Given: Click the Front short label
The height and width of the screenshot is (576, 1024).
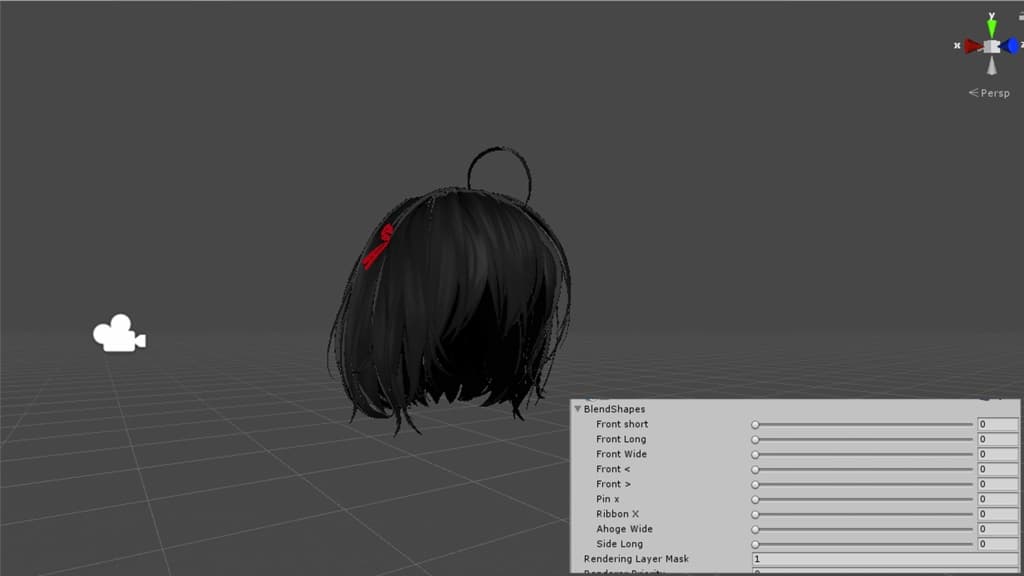Looking at the screenshot, I should coord(622,424).
